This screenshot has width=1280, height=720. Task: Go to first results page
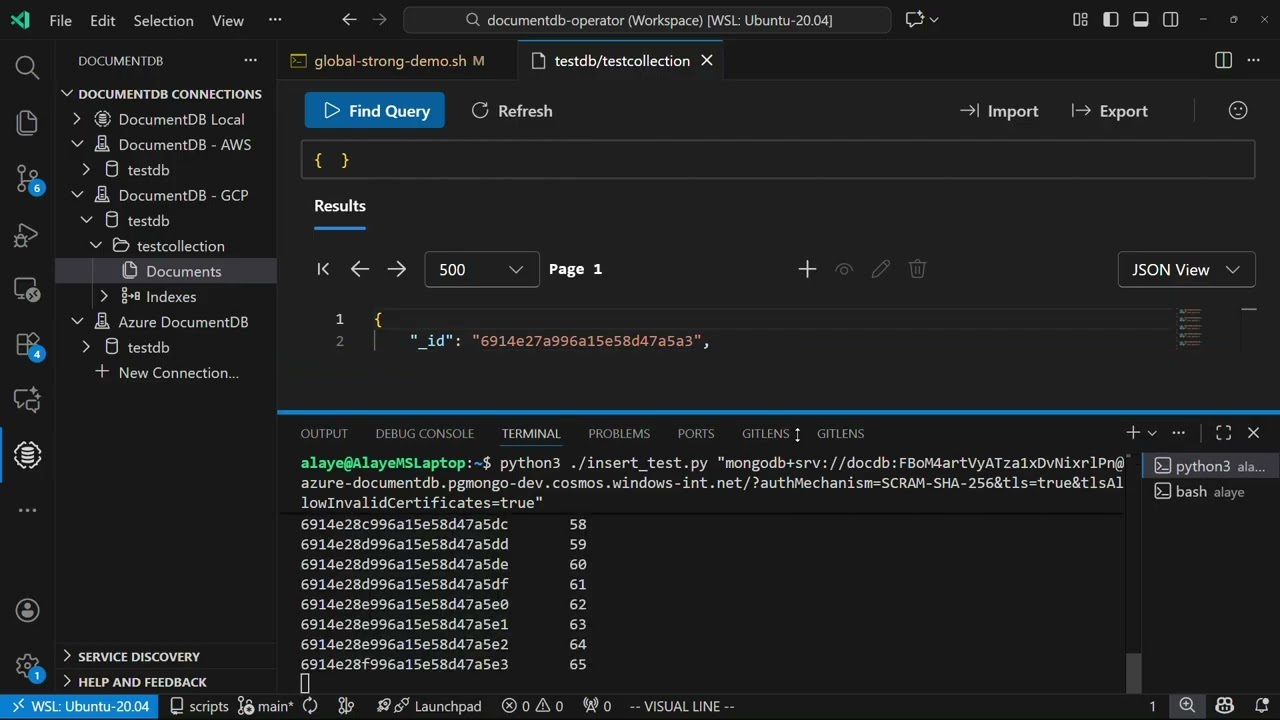point(323,269)
